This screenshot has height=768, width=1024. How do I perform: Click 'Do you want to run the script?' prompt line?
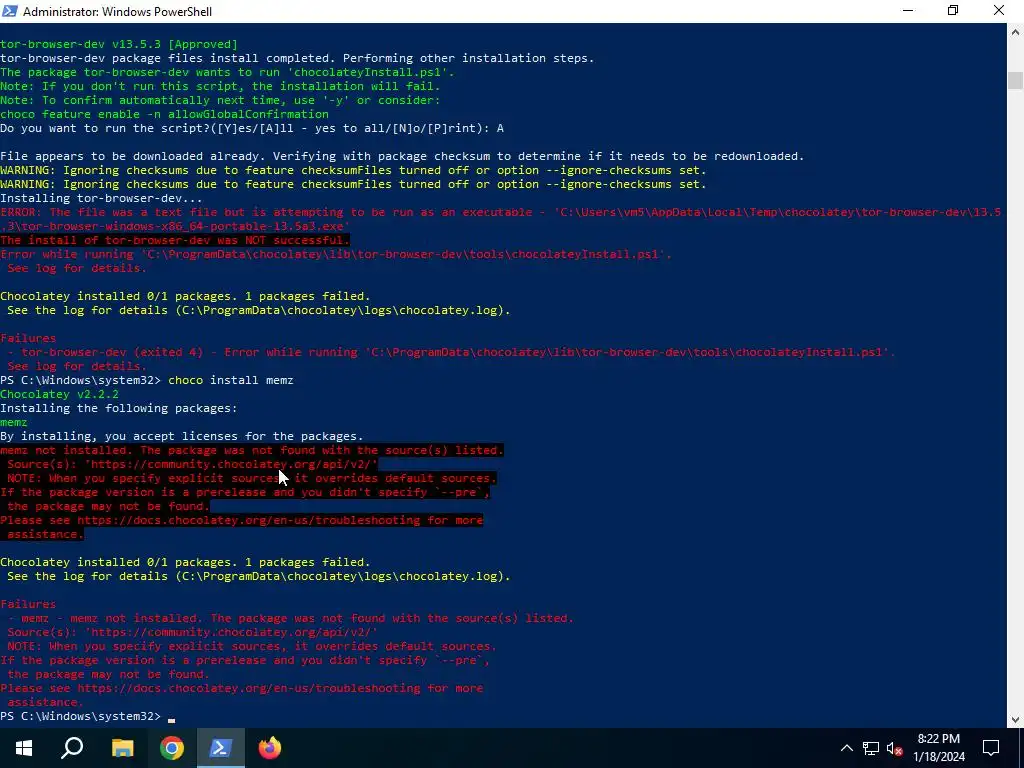pos(251,129)
